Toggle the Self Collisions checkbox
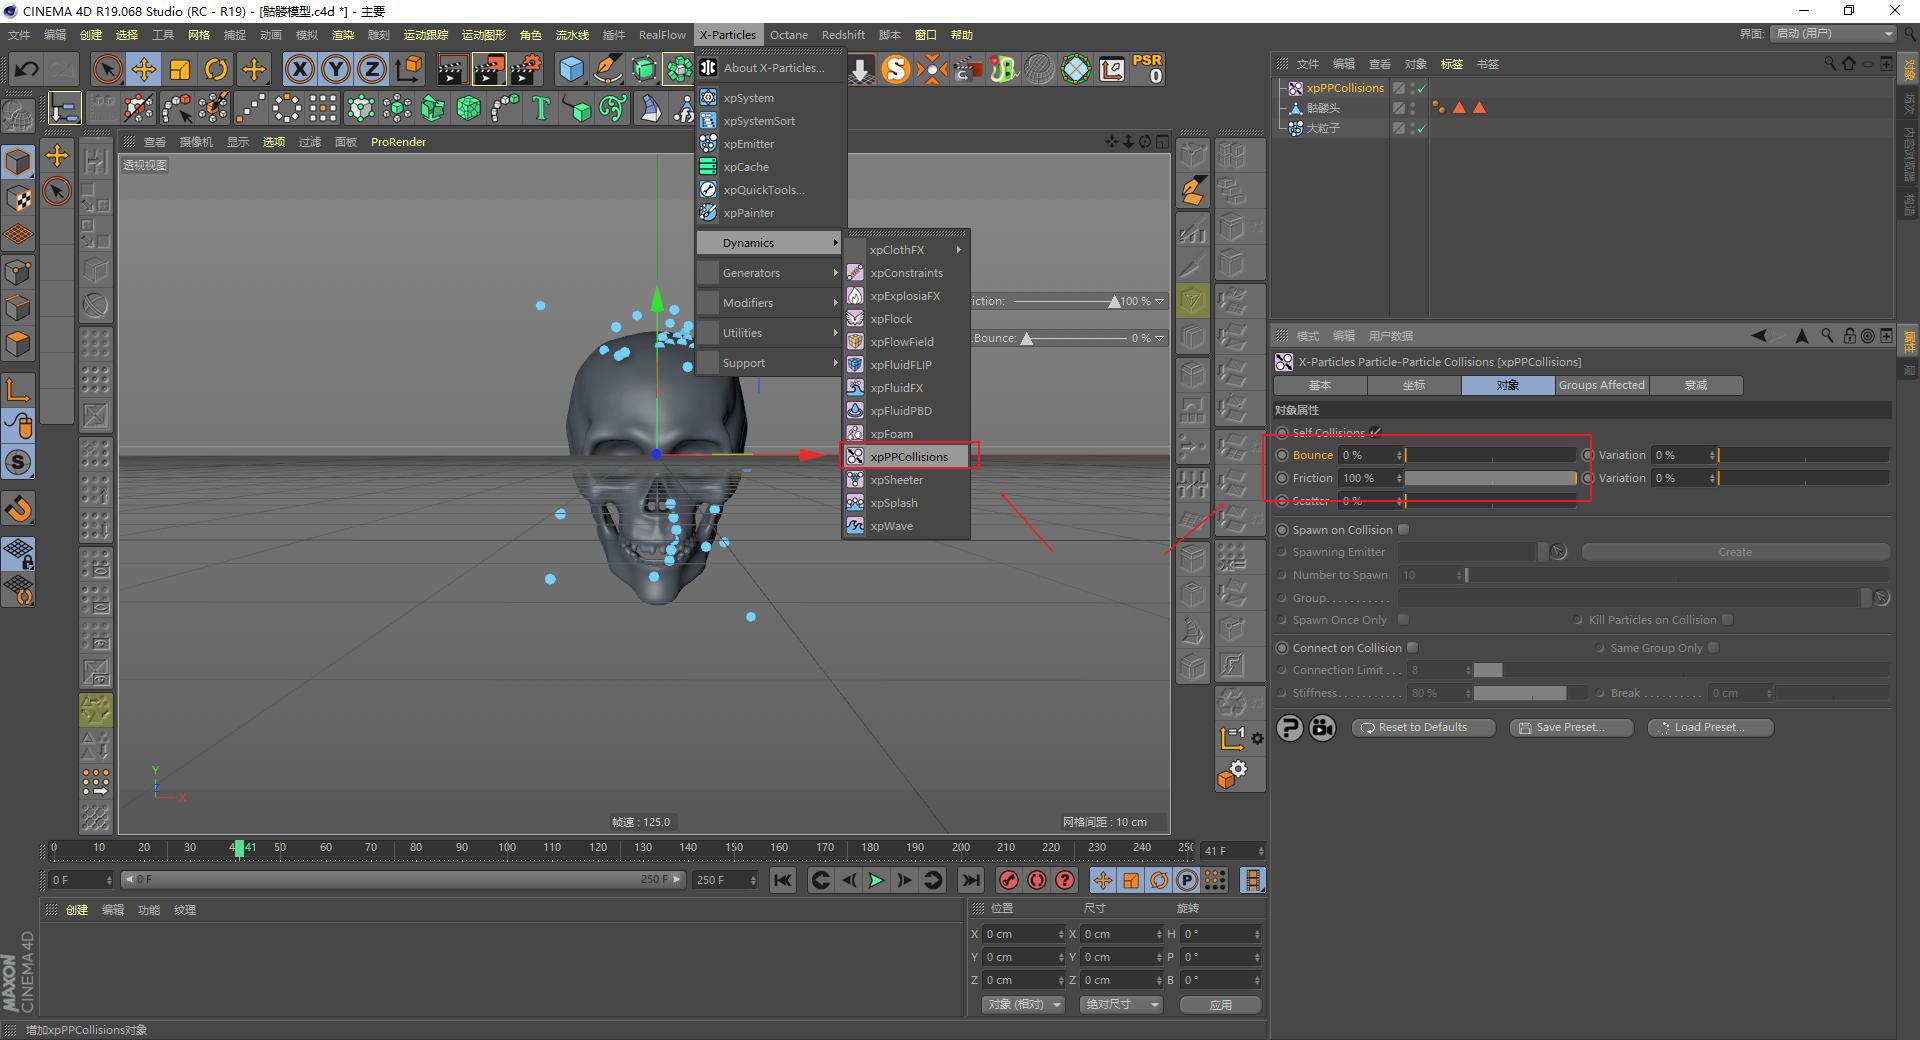Viewport: 1920px width, 1040px height. (1376, 432)
